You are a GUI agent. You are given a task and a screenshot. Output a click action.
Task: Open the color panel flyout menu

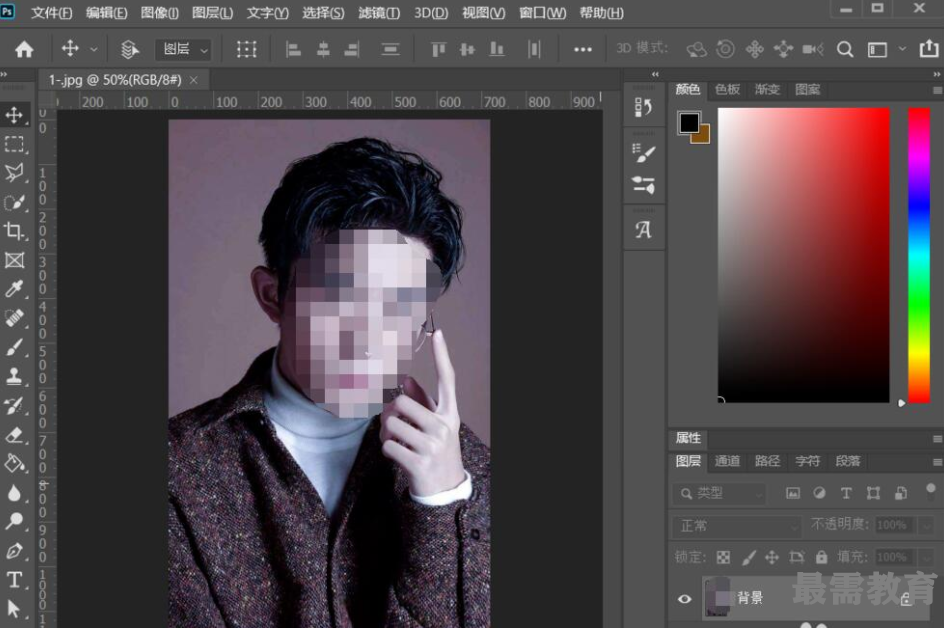pos(937,90)
